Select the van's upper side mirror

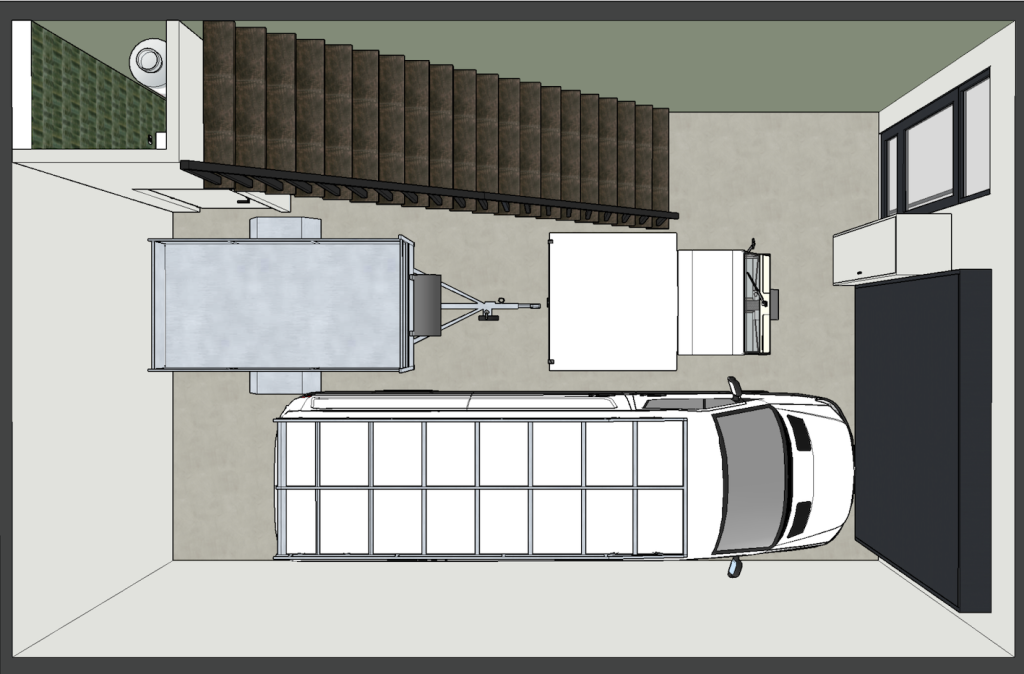tap(735, 386)
